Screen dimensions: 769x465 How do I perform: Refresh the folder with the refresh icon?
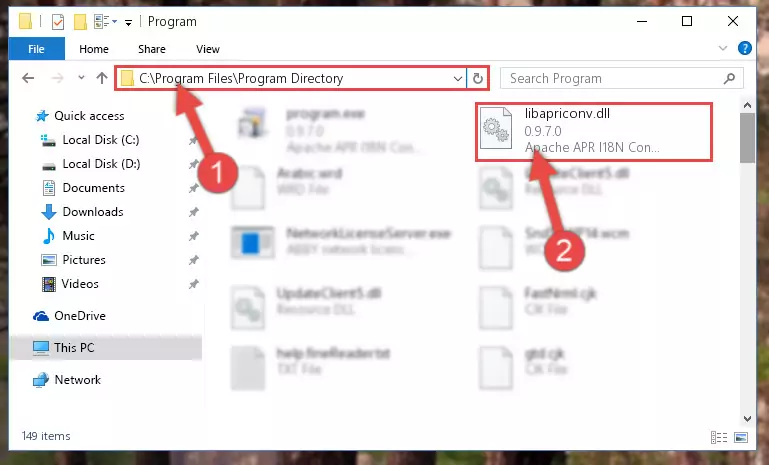478,78
